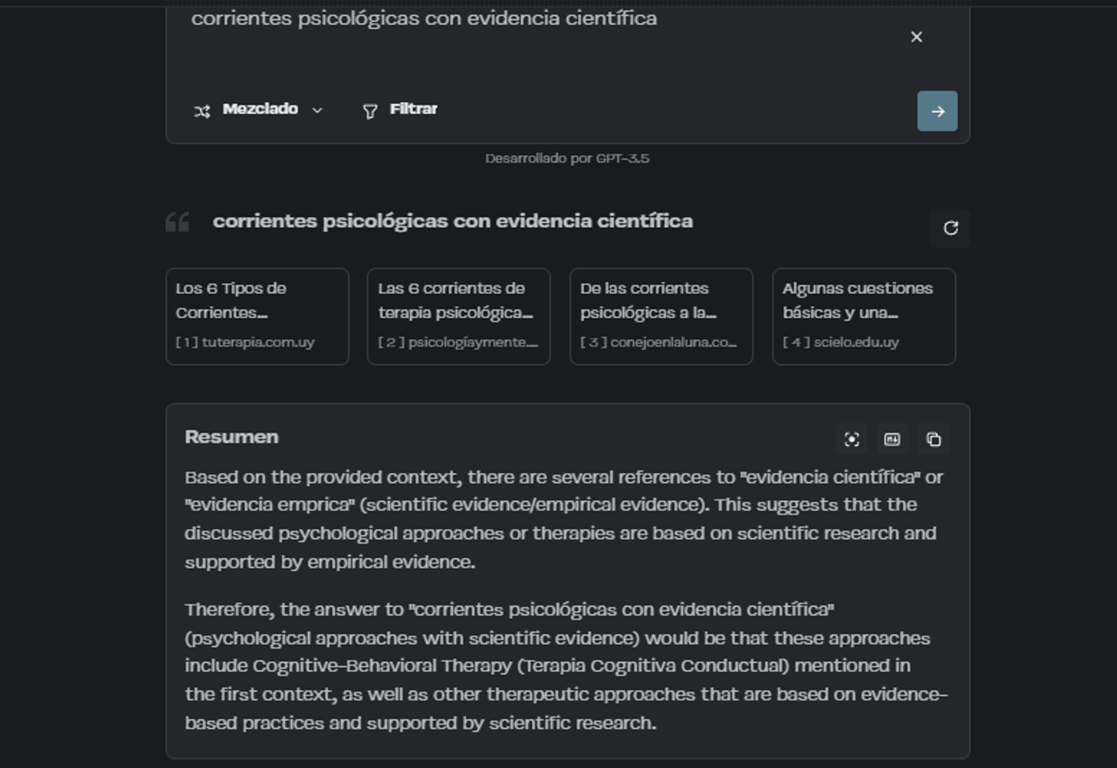The width and height of the screenshot is (1117, 768).
Task: Clear the search query with the X
Action: click(x=916, y=37)
